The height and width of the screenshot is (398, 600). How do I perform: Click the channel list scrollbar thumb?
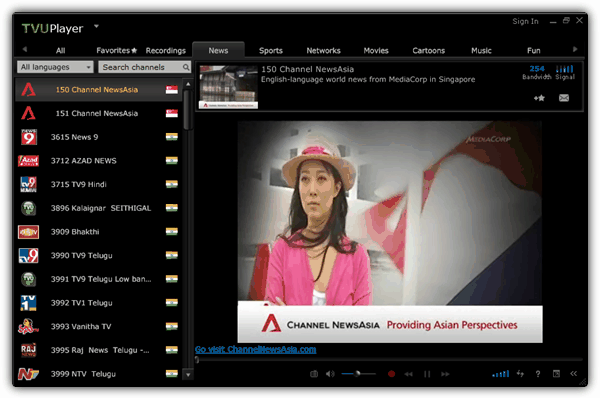[x=188, y=110]
